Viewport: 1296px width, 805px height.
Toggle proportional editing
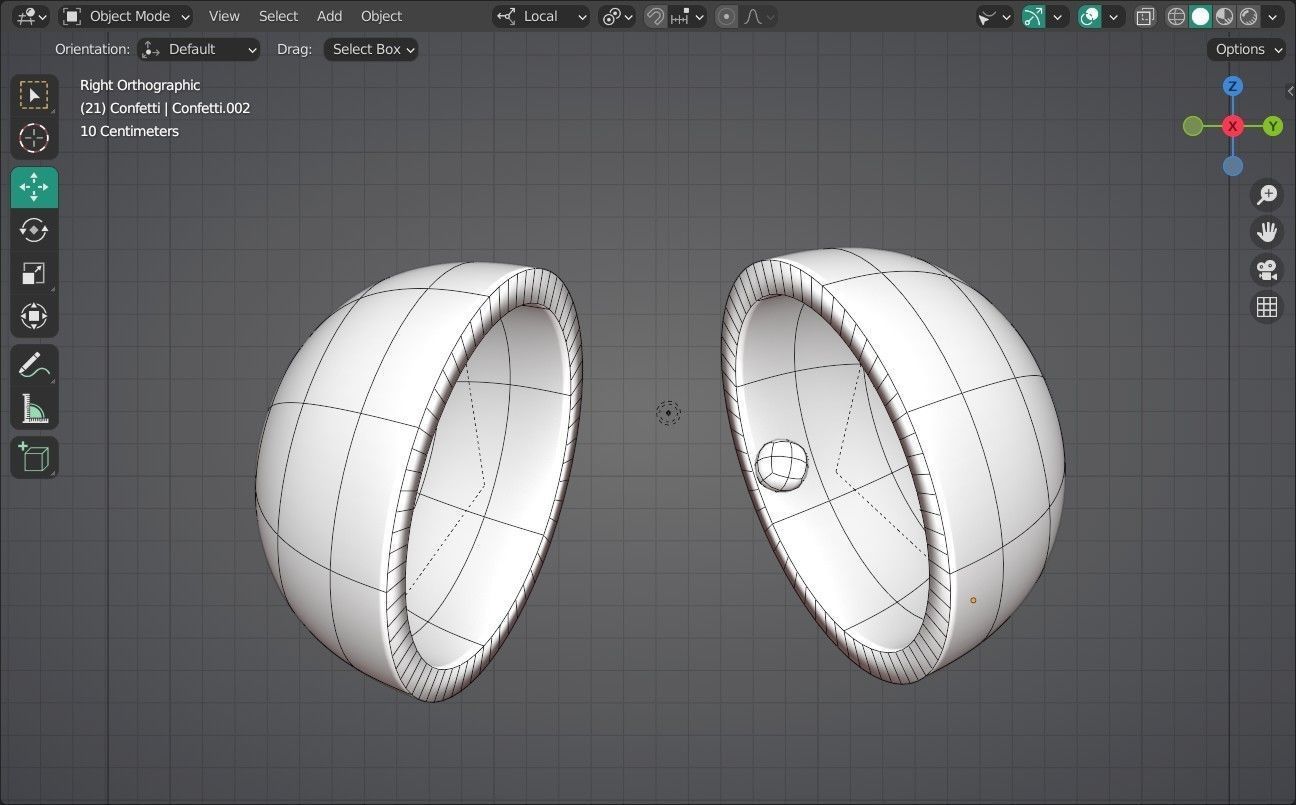pos(727,16)
